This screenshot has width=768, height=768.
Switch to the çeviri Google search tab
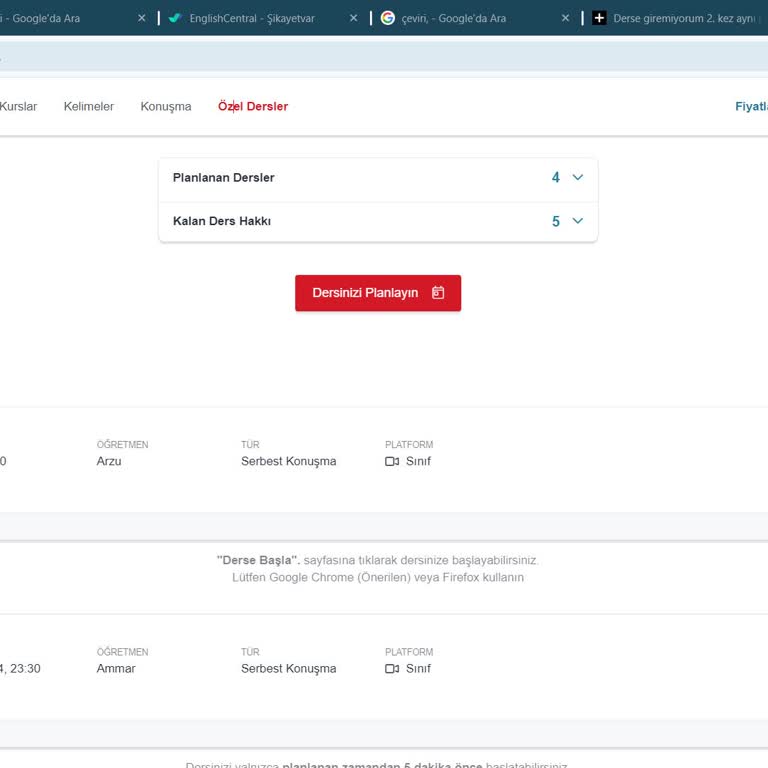coord(454,19)
